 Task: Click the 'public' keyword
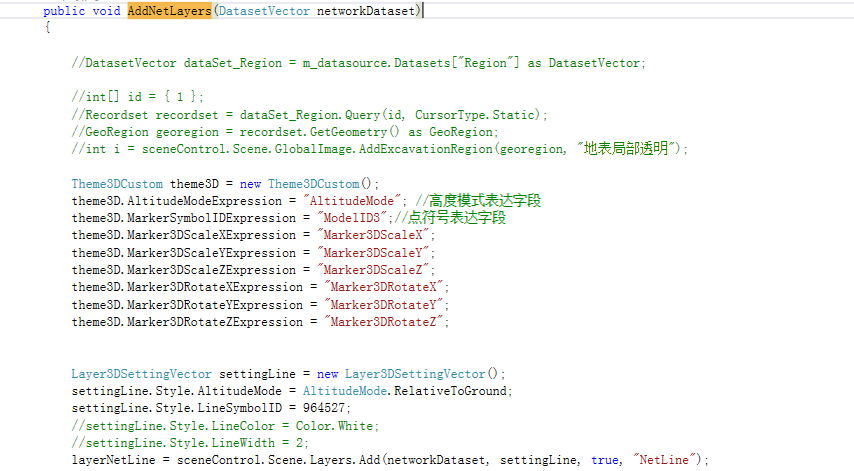click(64, 11)
